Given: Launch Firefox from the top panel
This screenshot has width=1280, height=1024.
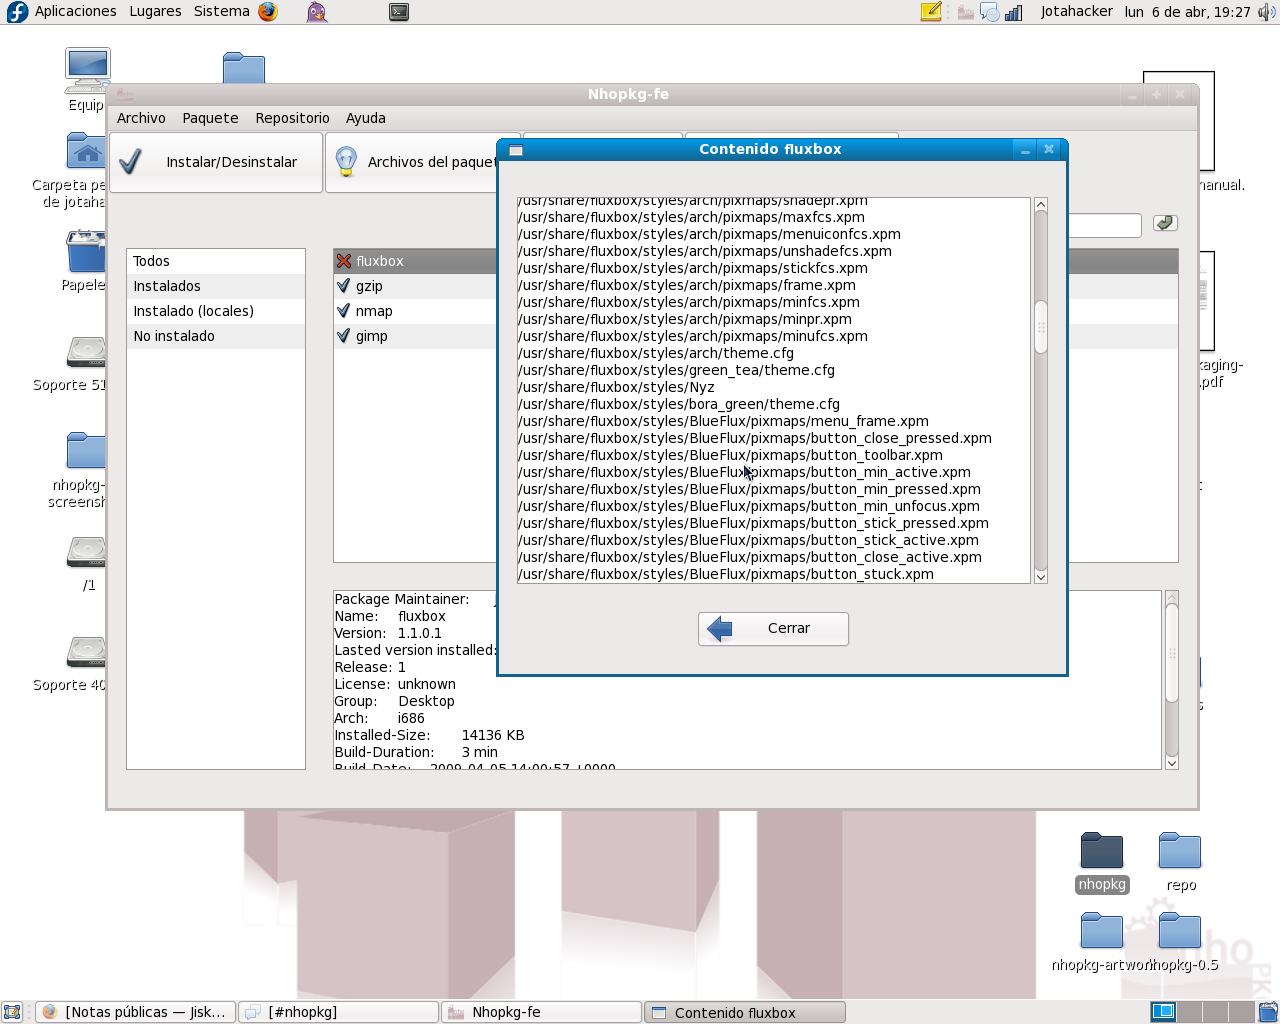Looking at the screenshot, I should coord(267,12).
